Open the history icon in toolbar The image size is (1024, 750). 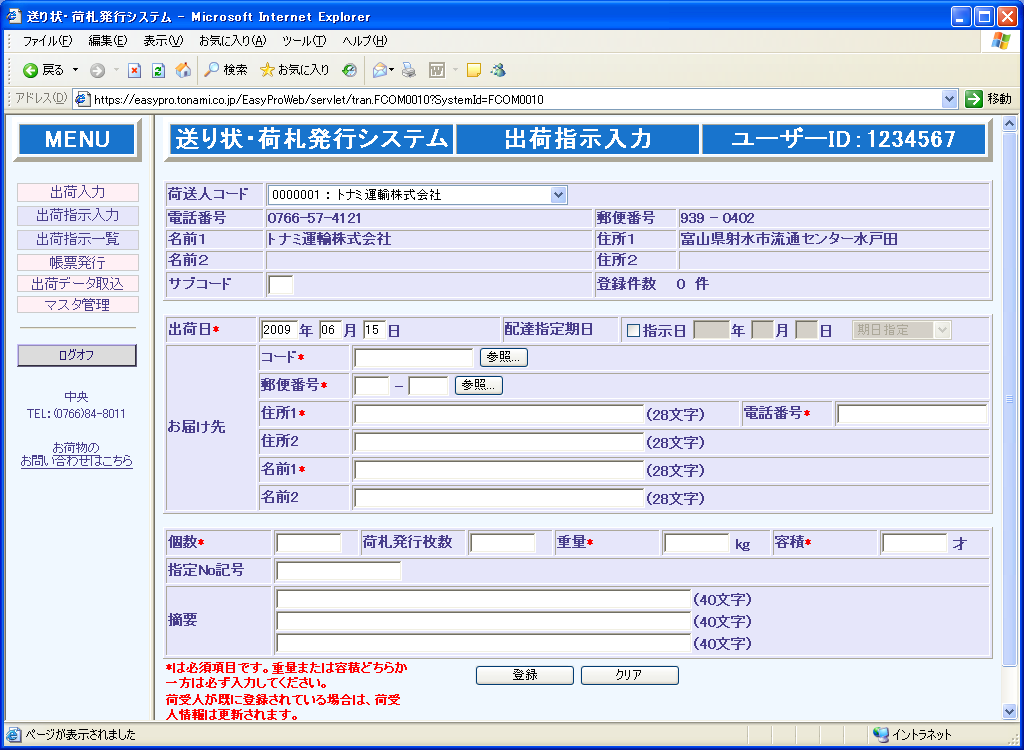tap(350, 71)
